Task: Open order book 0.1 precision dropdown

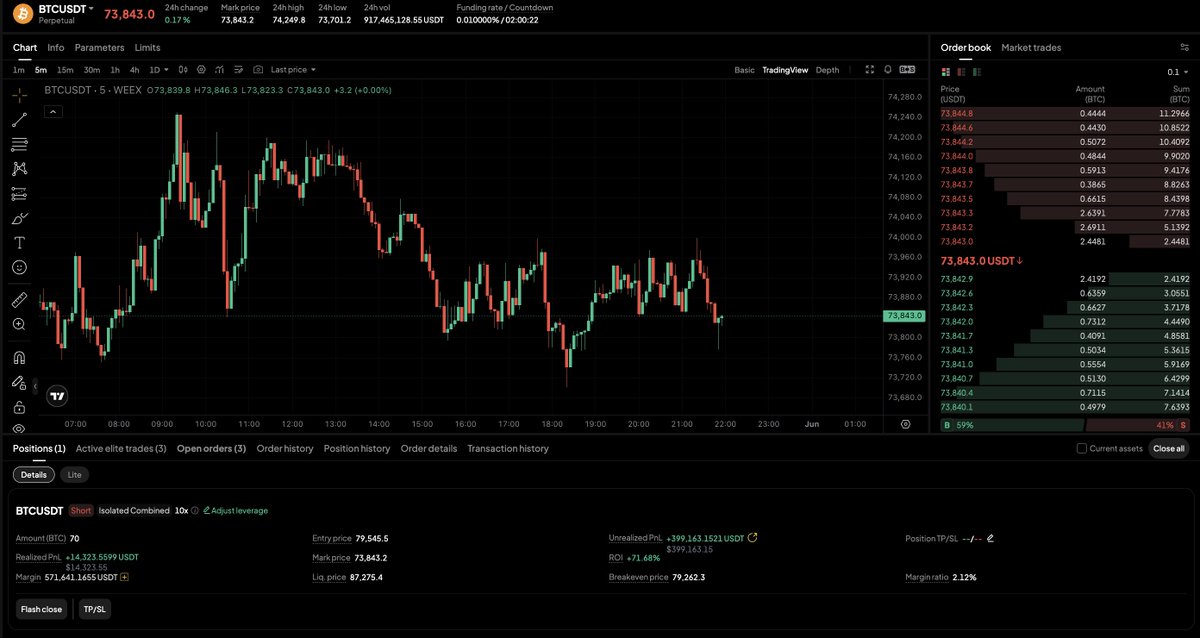Action: tap(1178, 72)
